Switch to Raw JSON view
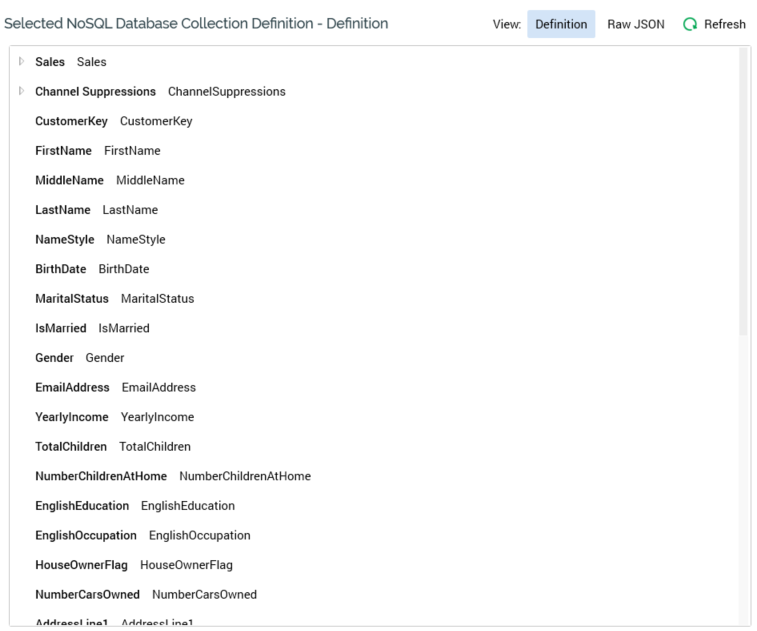The width and height of the screenshot is (757, 631). click(635, 24)
